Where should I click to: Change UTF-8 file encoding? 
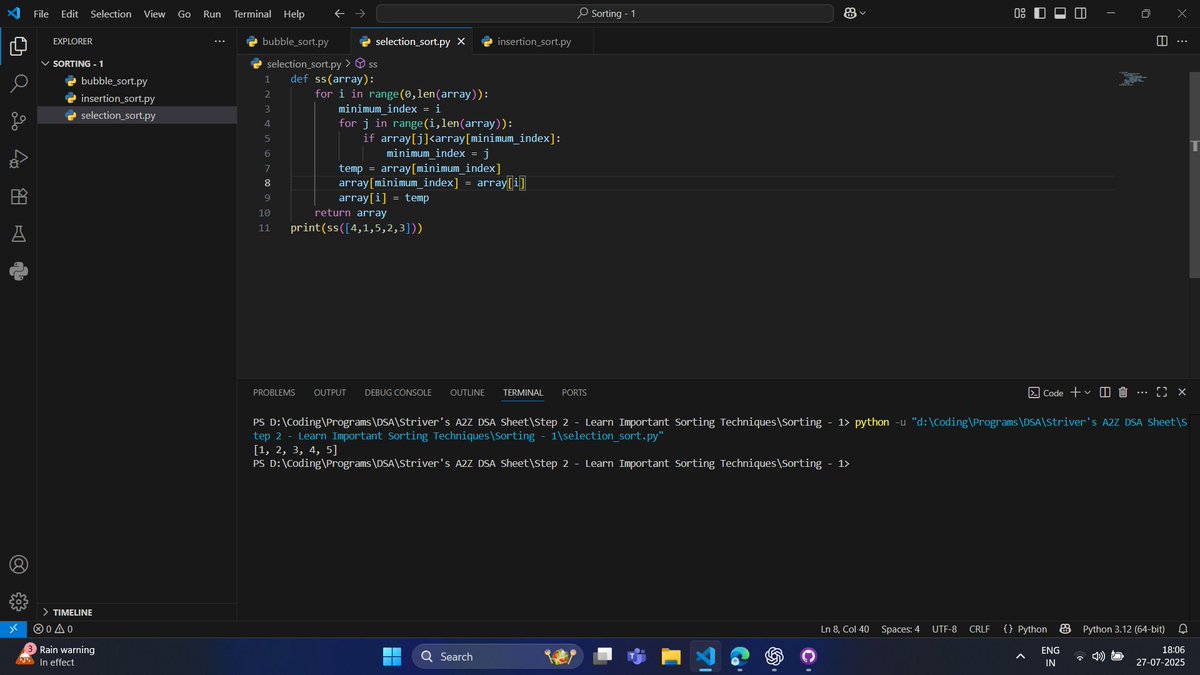[944, 629]
